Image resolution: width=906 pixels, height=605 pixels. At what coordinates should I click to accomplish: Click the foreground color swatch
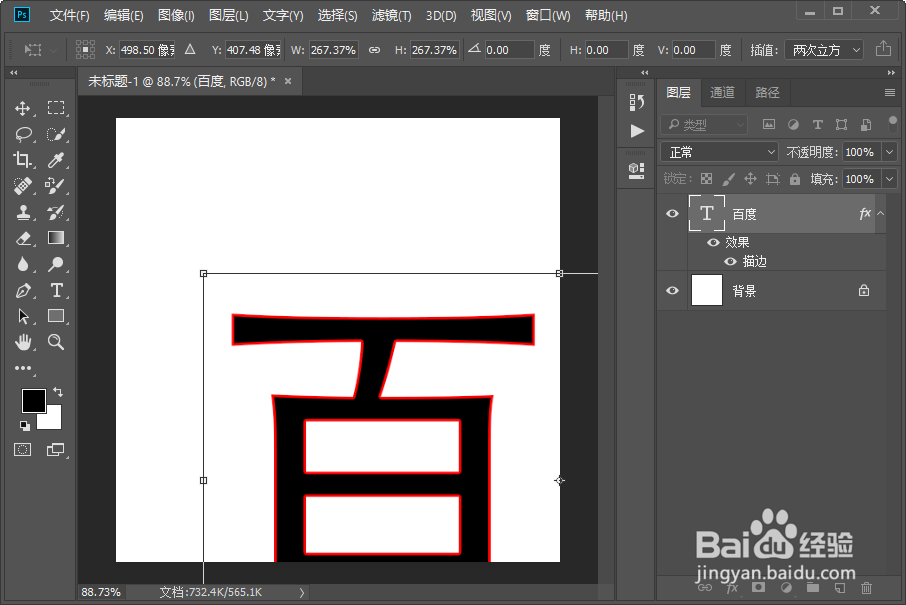point(34,400)
